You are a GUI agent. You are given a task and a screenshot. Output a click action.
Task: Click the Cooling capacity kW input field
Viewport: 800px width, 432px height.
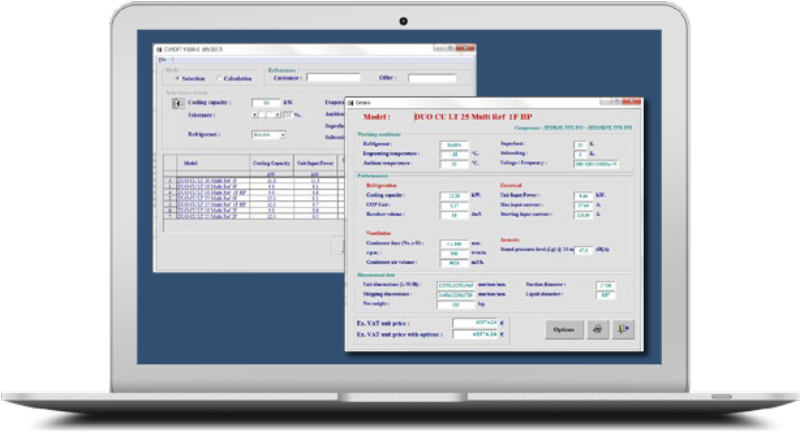click(x=264, y=103)
